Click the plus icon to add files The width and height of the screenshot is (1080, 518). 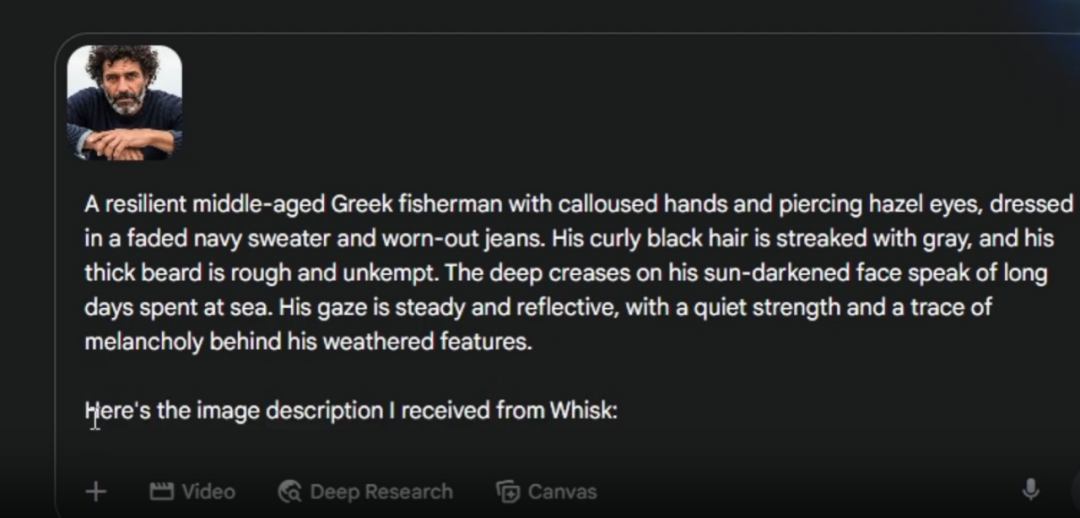point(96,491)
